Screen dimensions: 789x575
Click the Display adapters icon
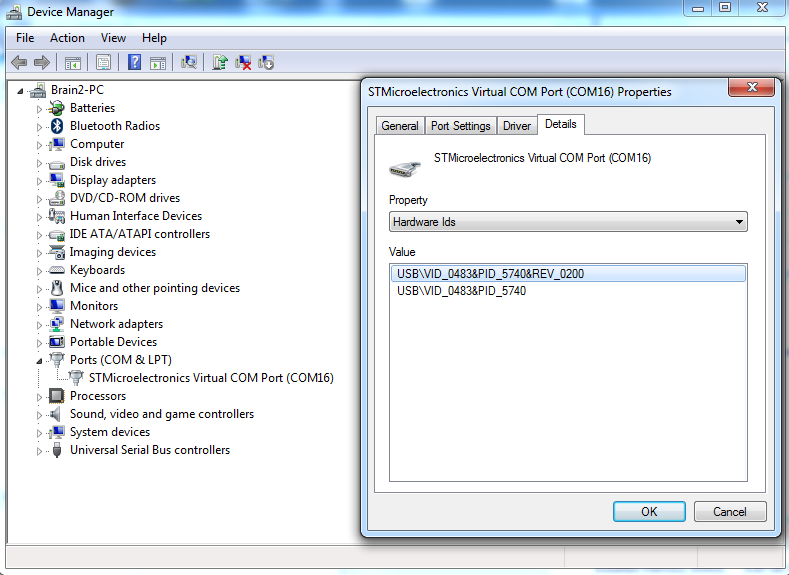57,180
